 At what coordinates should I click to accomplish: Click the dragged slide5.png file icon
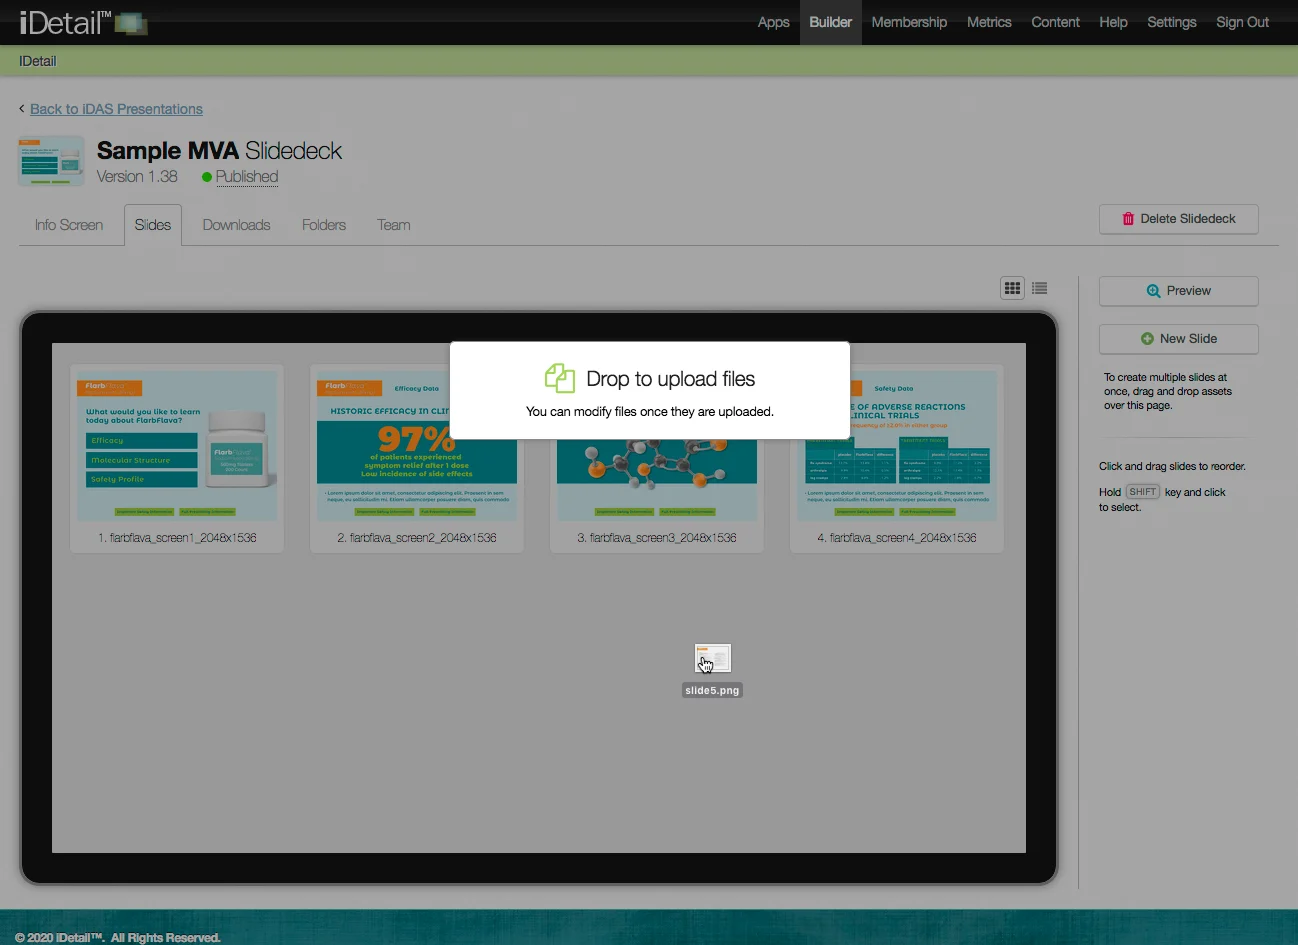(713, 659)
